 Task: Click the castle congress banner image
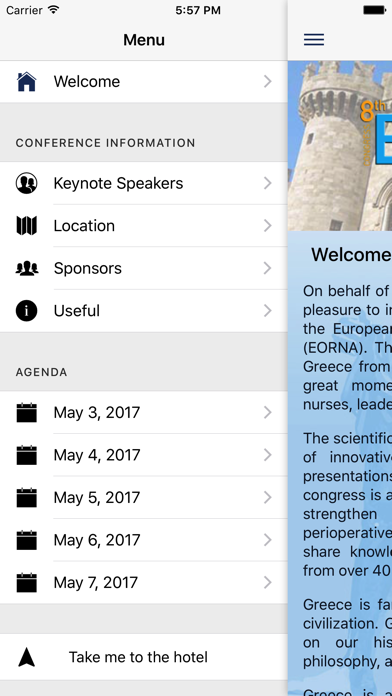coord(340,146)
